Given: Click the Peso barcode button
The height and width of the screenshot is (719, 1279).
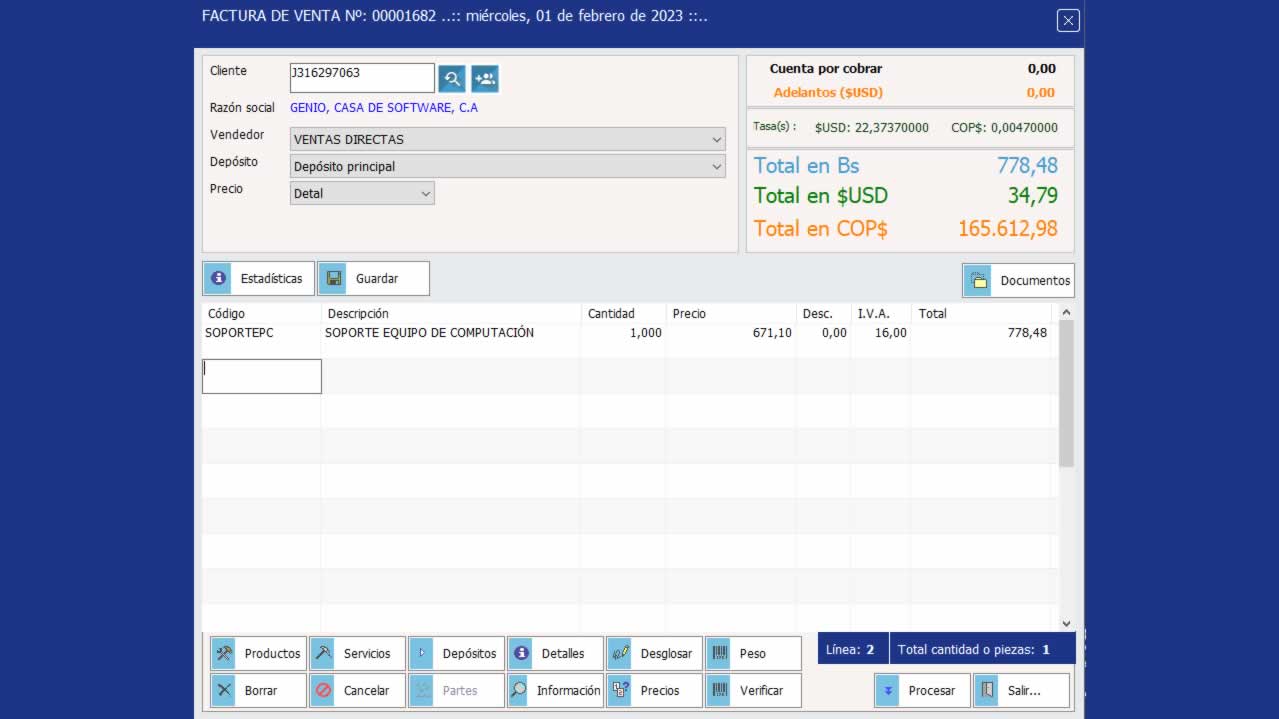Looking at the screenshot, I should [x=753, y=654].
